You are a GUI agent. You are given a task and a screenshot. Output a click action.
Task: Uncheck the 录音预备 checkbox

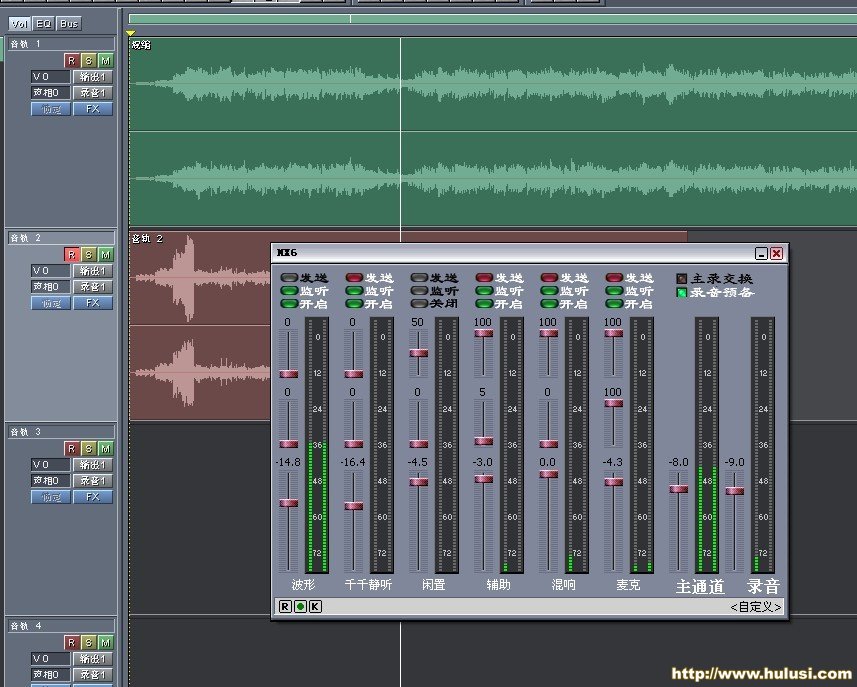click(x=682, y=292)
